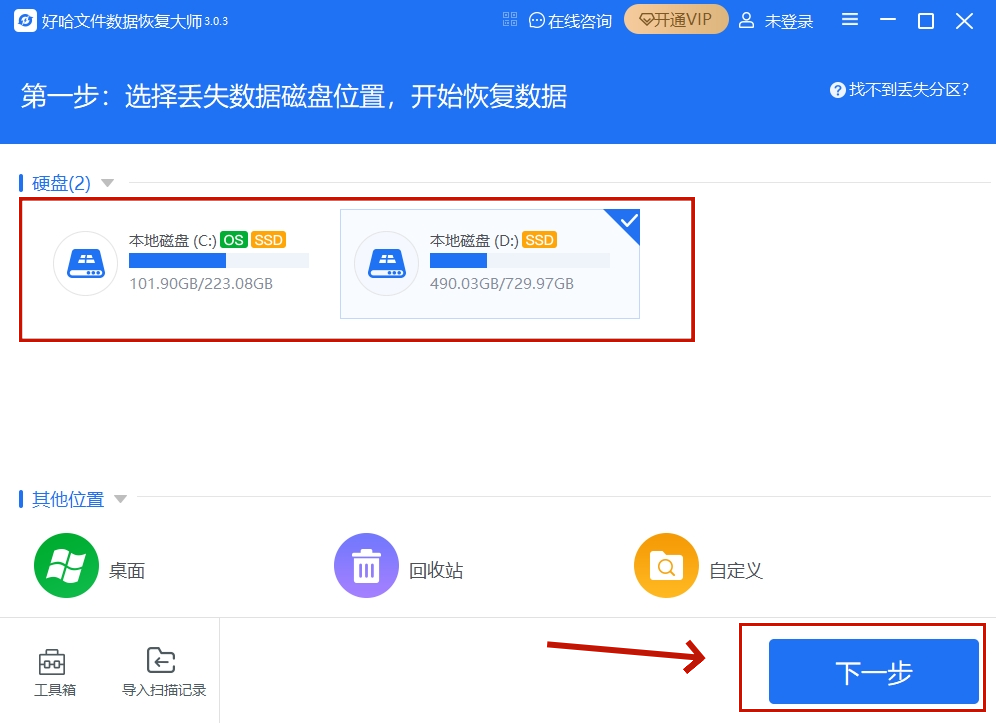Screen dimensions: 996x723
Task: Select local disk C: drive
Action: pyautogui.click(x=182, y=264)
